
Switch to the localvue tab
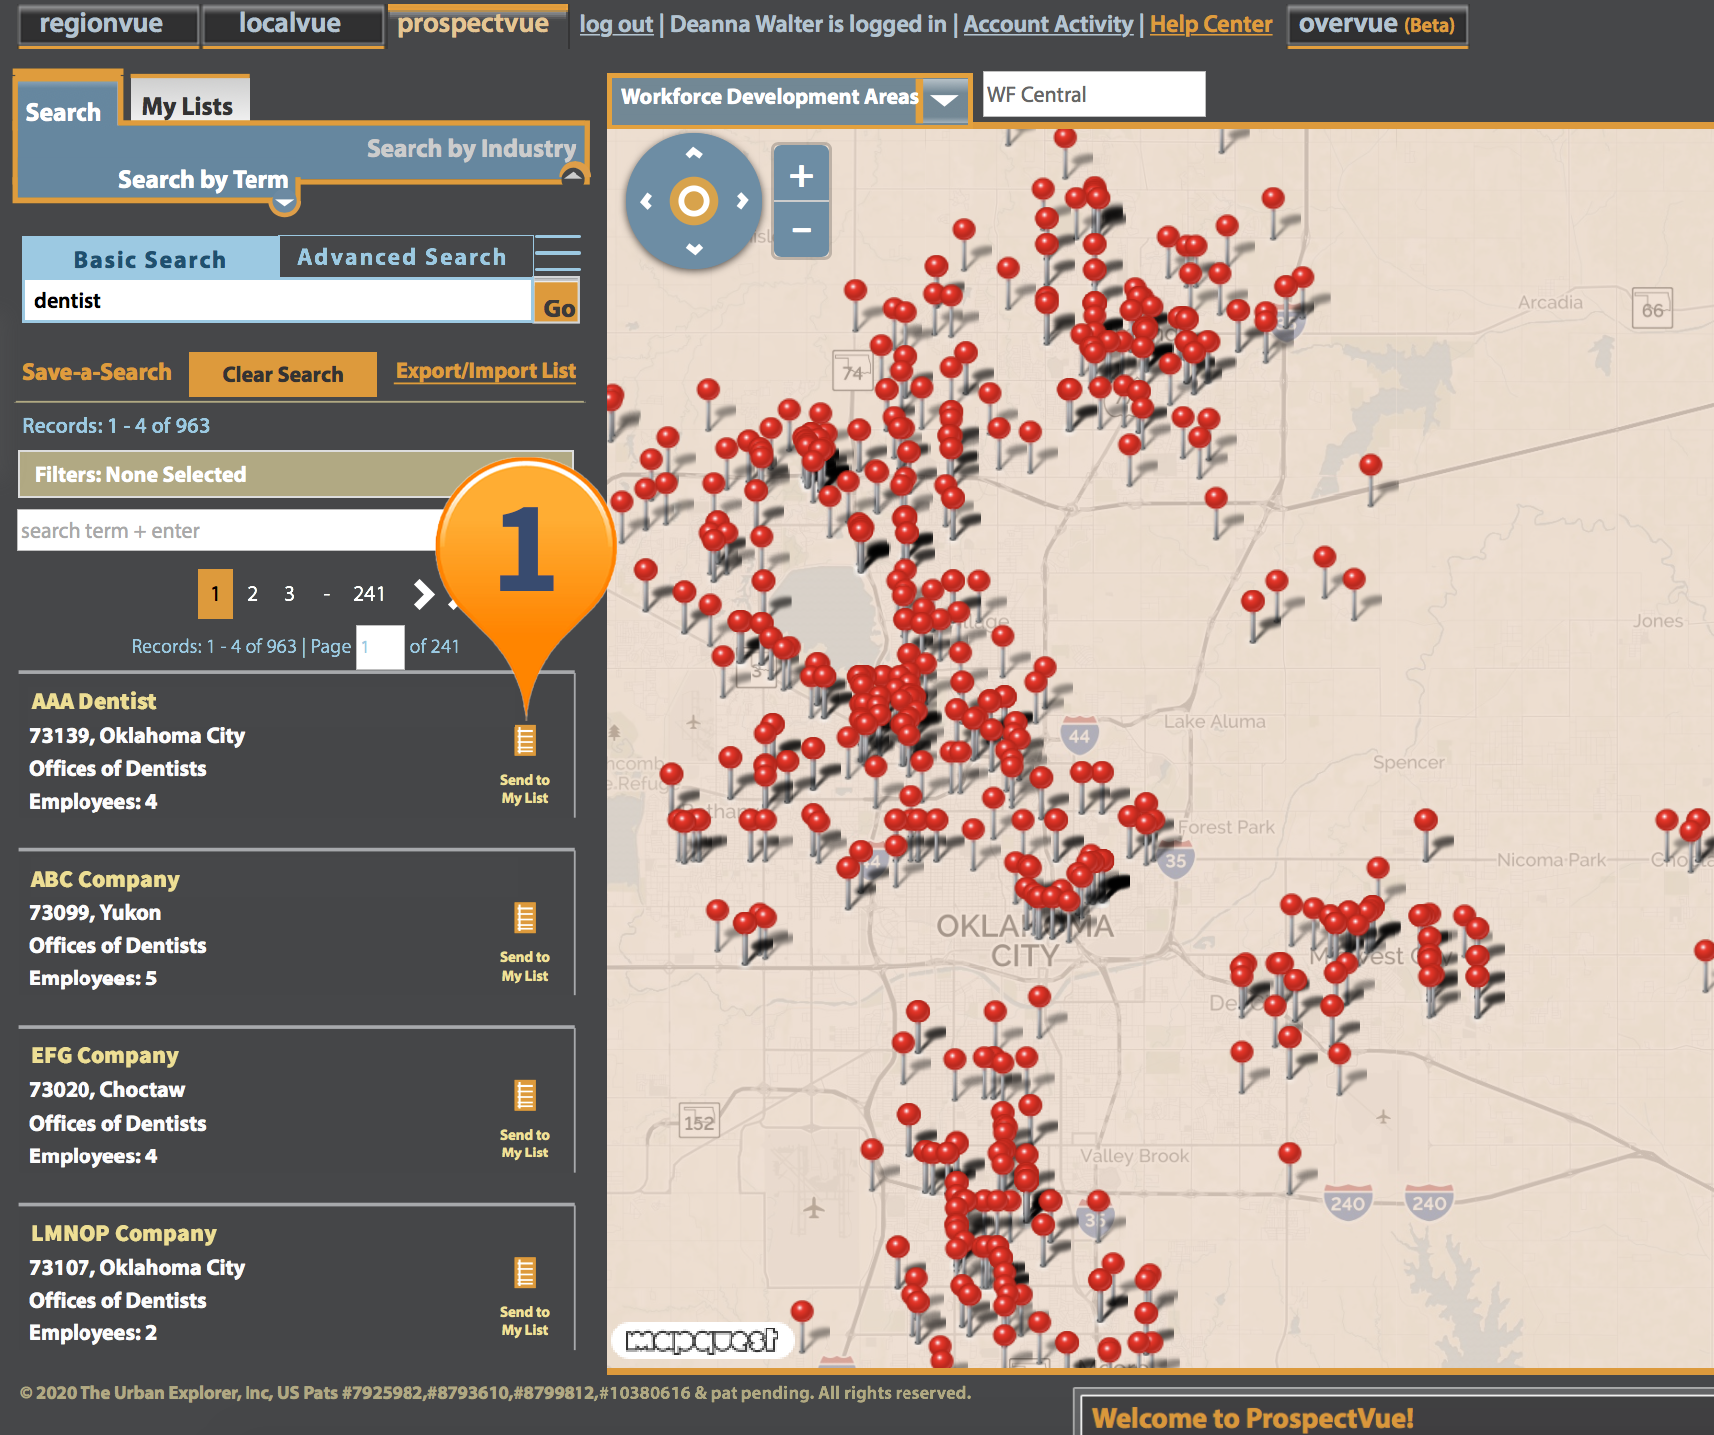[x=293, y=24]
